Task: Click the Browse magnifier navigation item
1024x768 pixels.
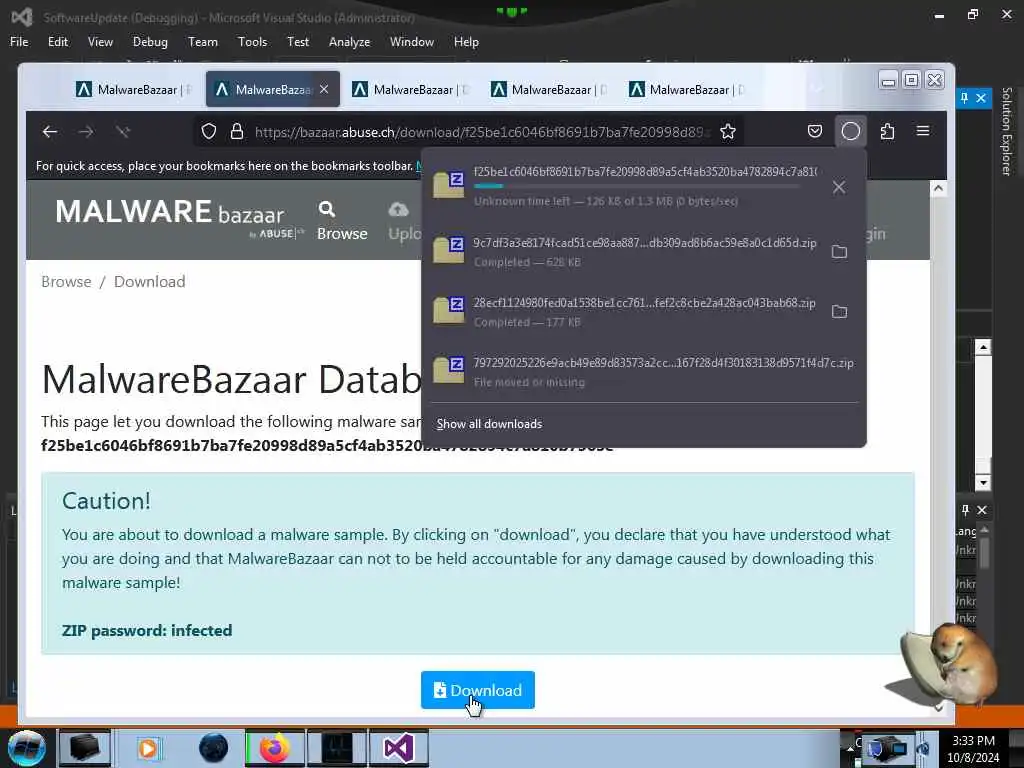Action: coord(342,221)
